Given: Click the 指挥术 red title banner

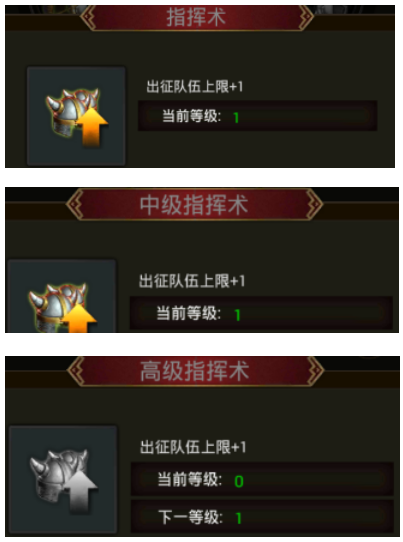Looking at the screenshot, I should pos(197,17).
